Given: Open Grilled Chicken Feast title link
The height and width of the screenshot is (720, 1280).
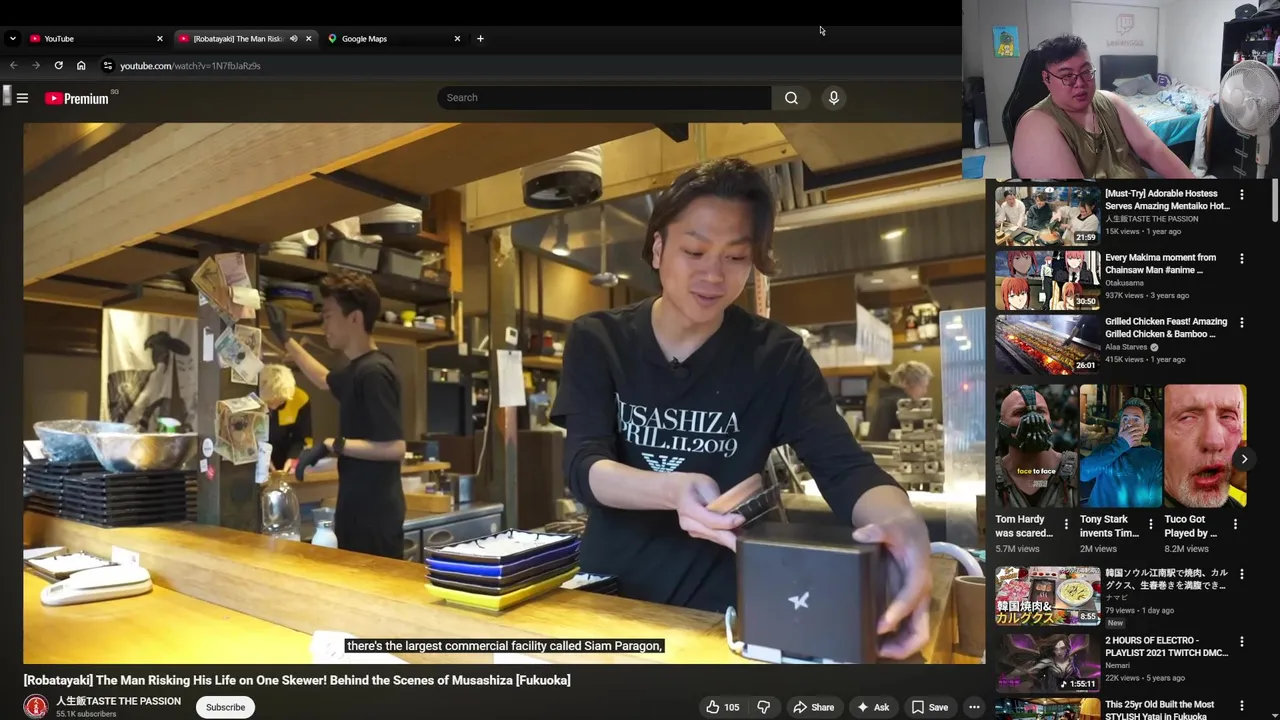Looking at the screenshot, I should 1166,328.
